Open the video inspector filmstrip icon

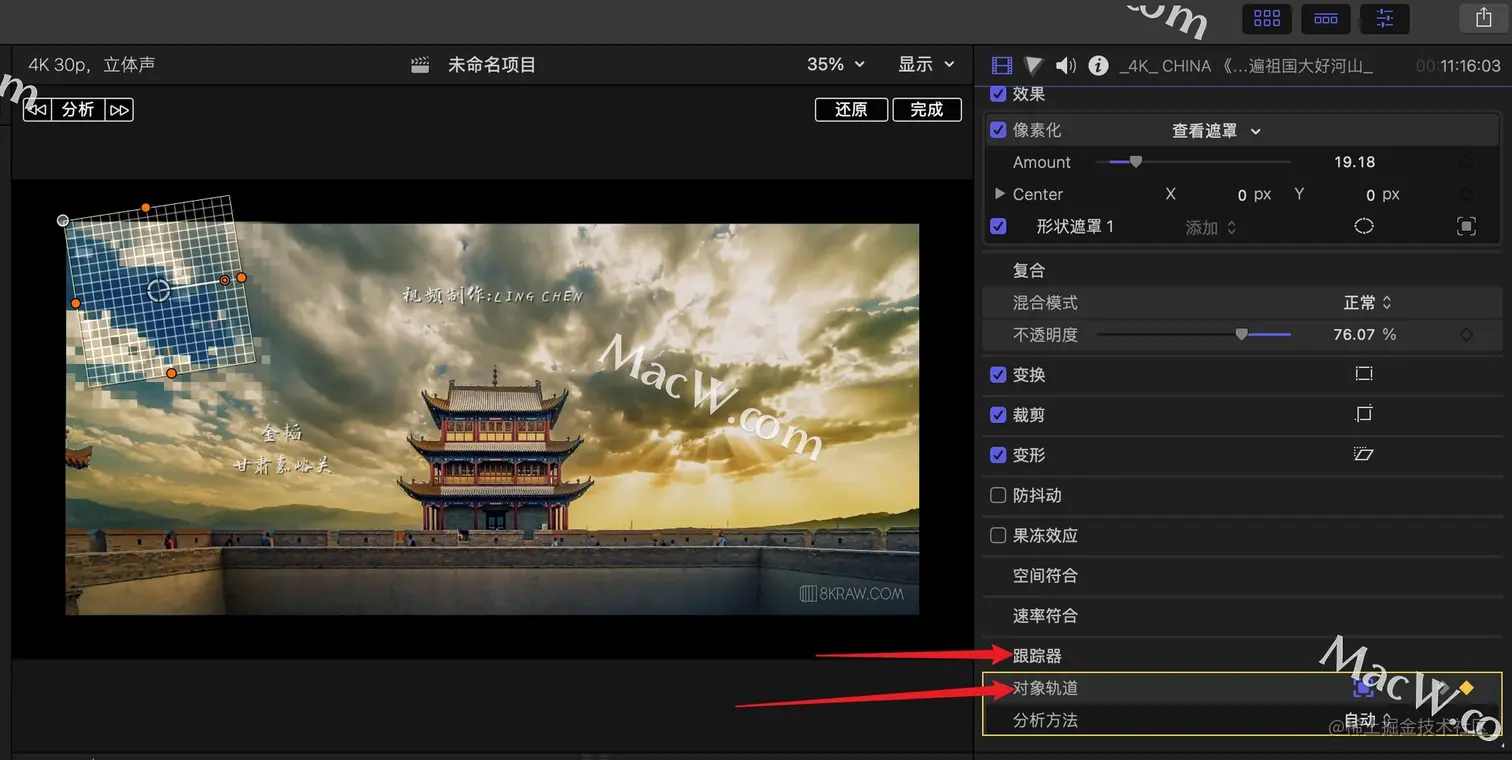coord(1002,66)
